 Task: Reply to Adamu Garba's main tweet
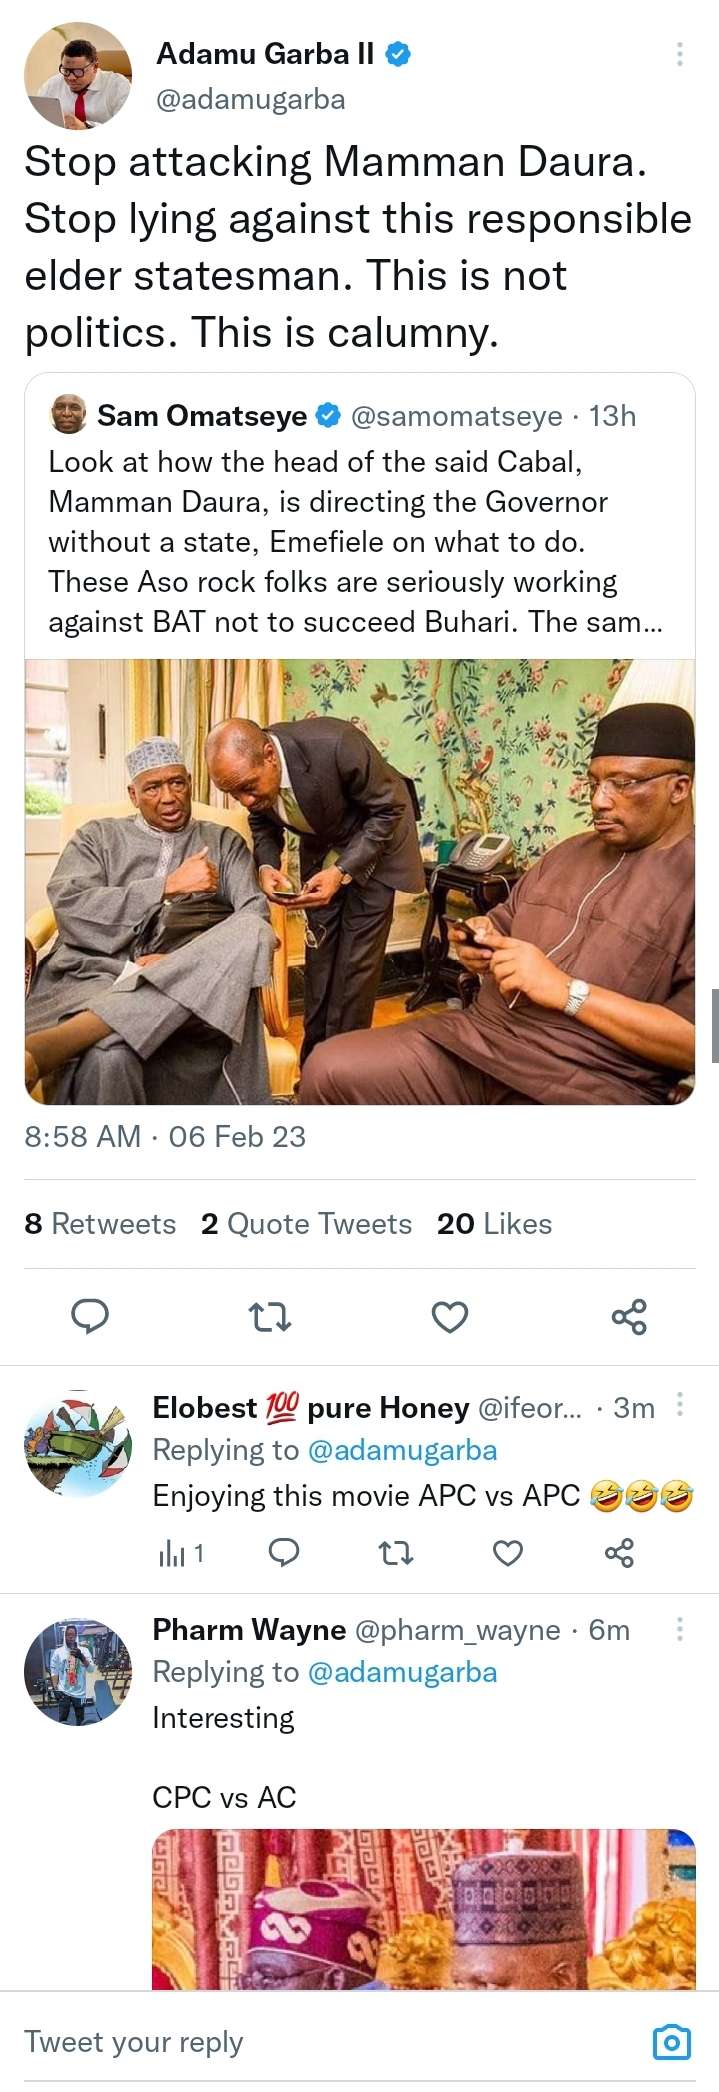[90, 1317]
